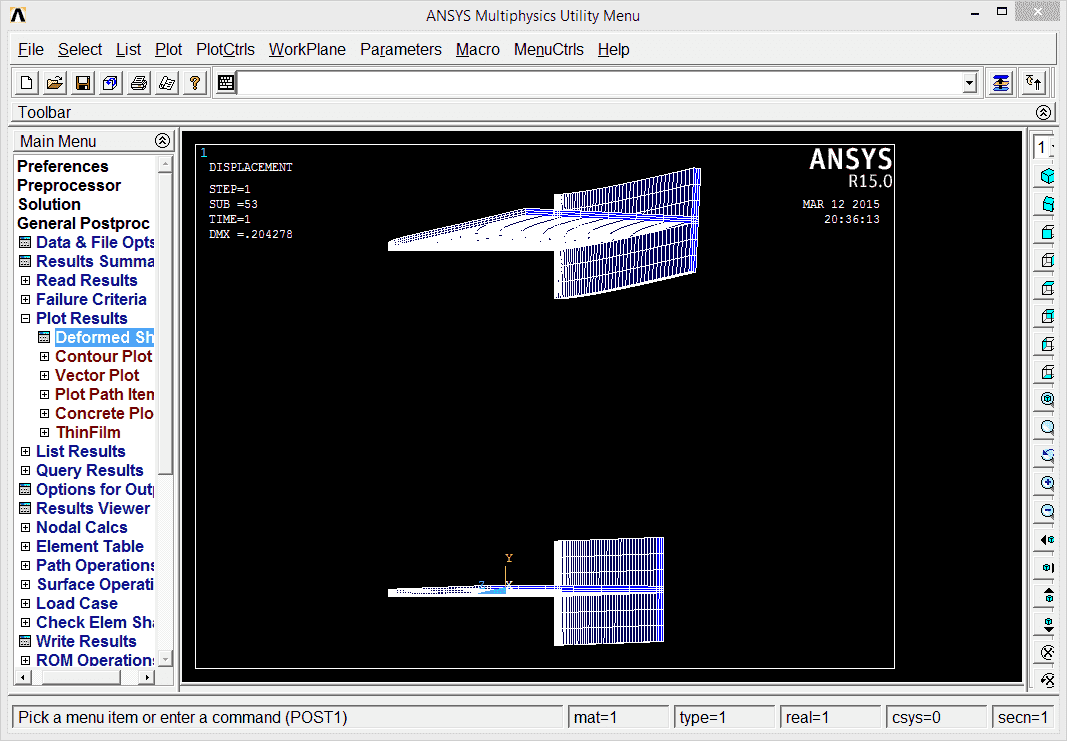Switch to Isometric view icon

point(1047,176)
